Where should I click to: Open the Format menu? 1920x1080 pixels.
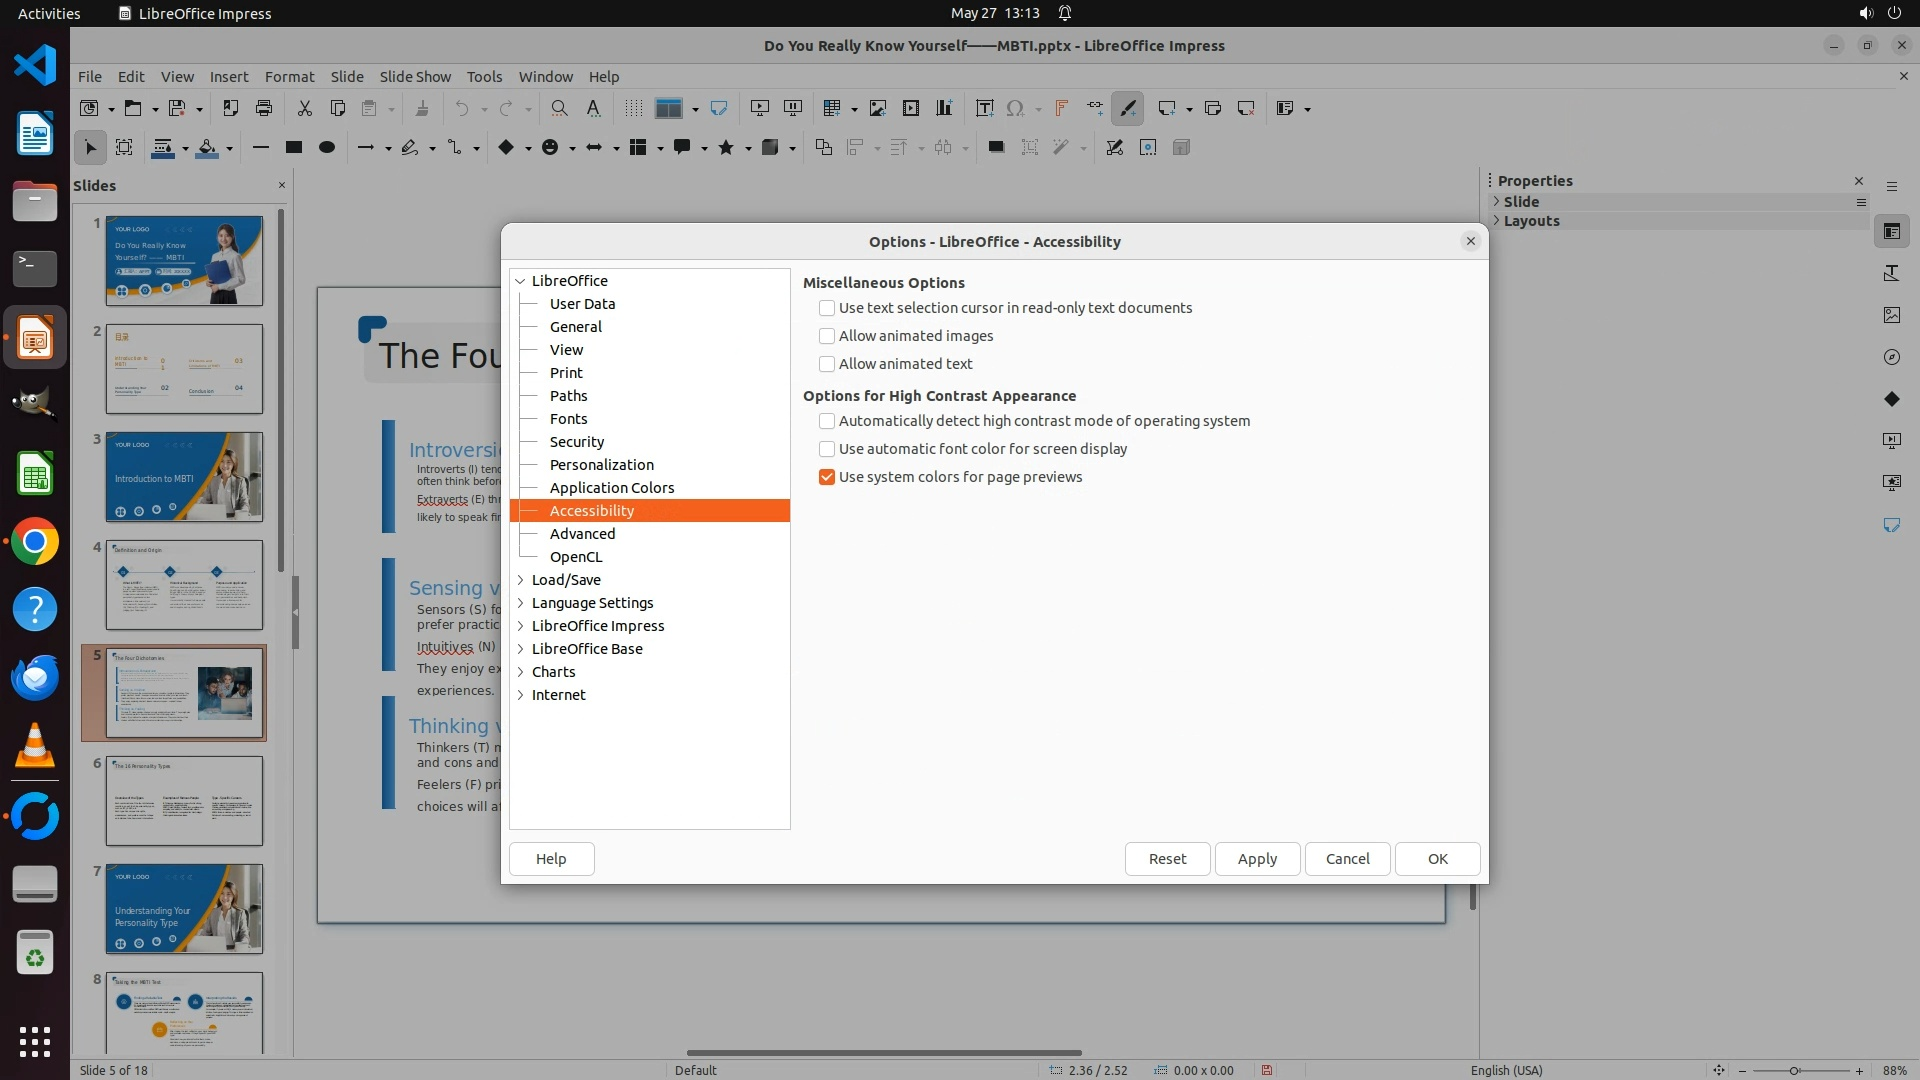[x=289, y=76]
